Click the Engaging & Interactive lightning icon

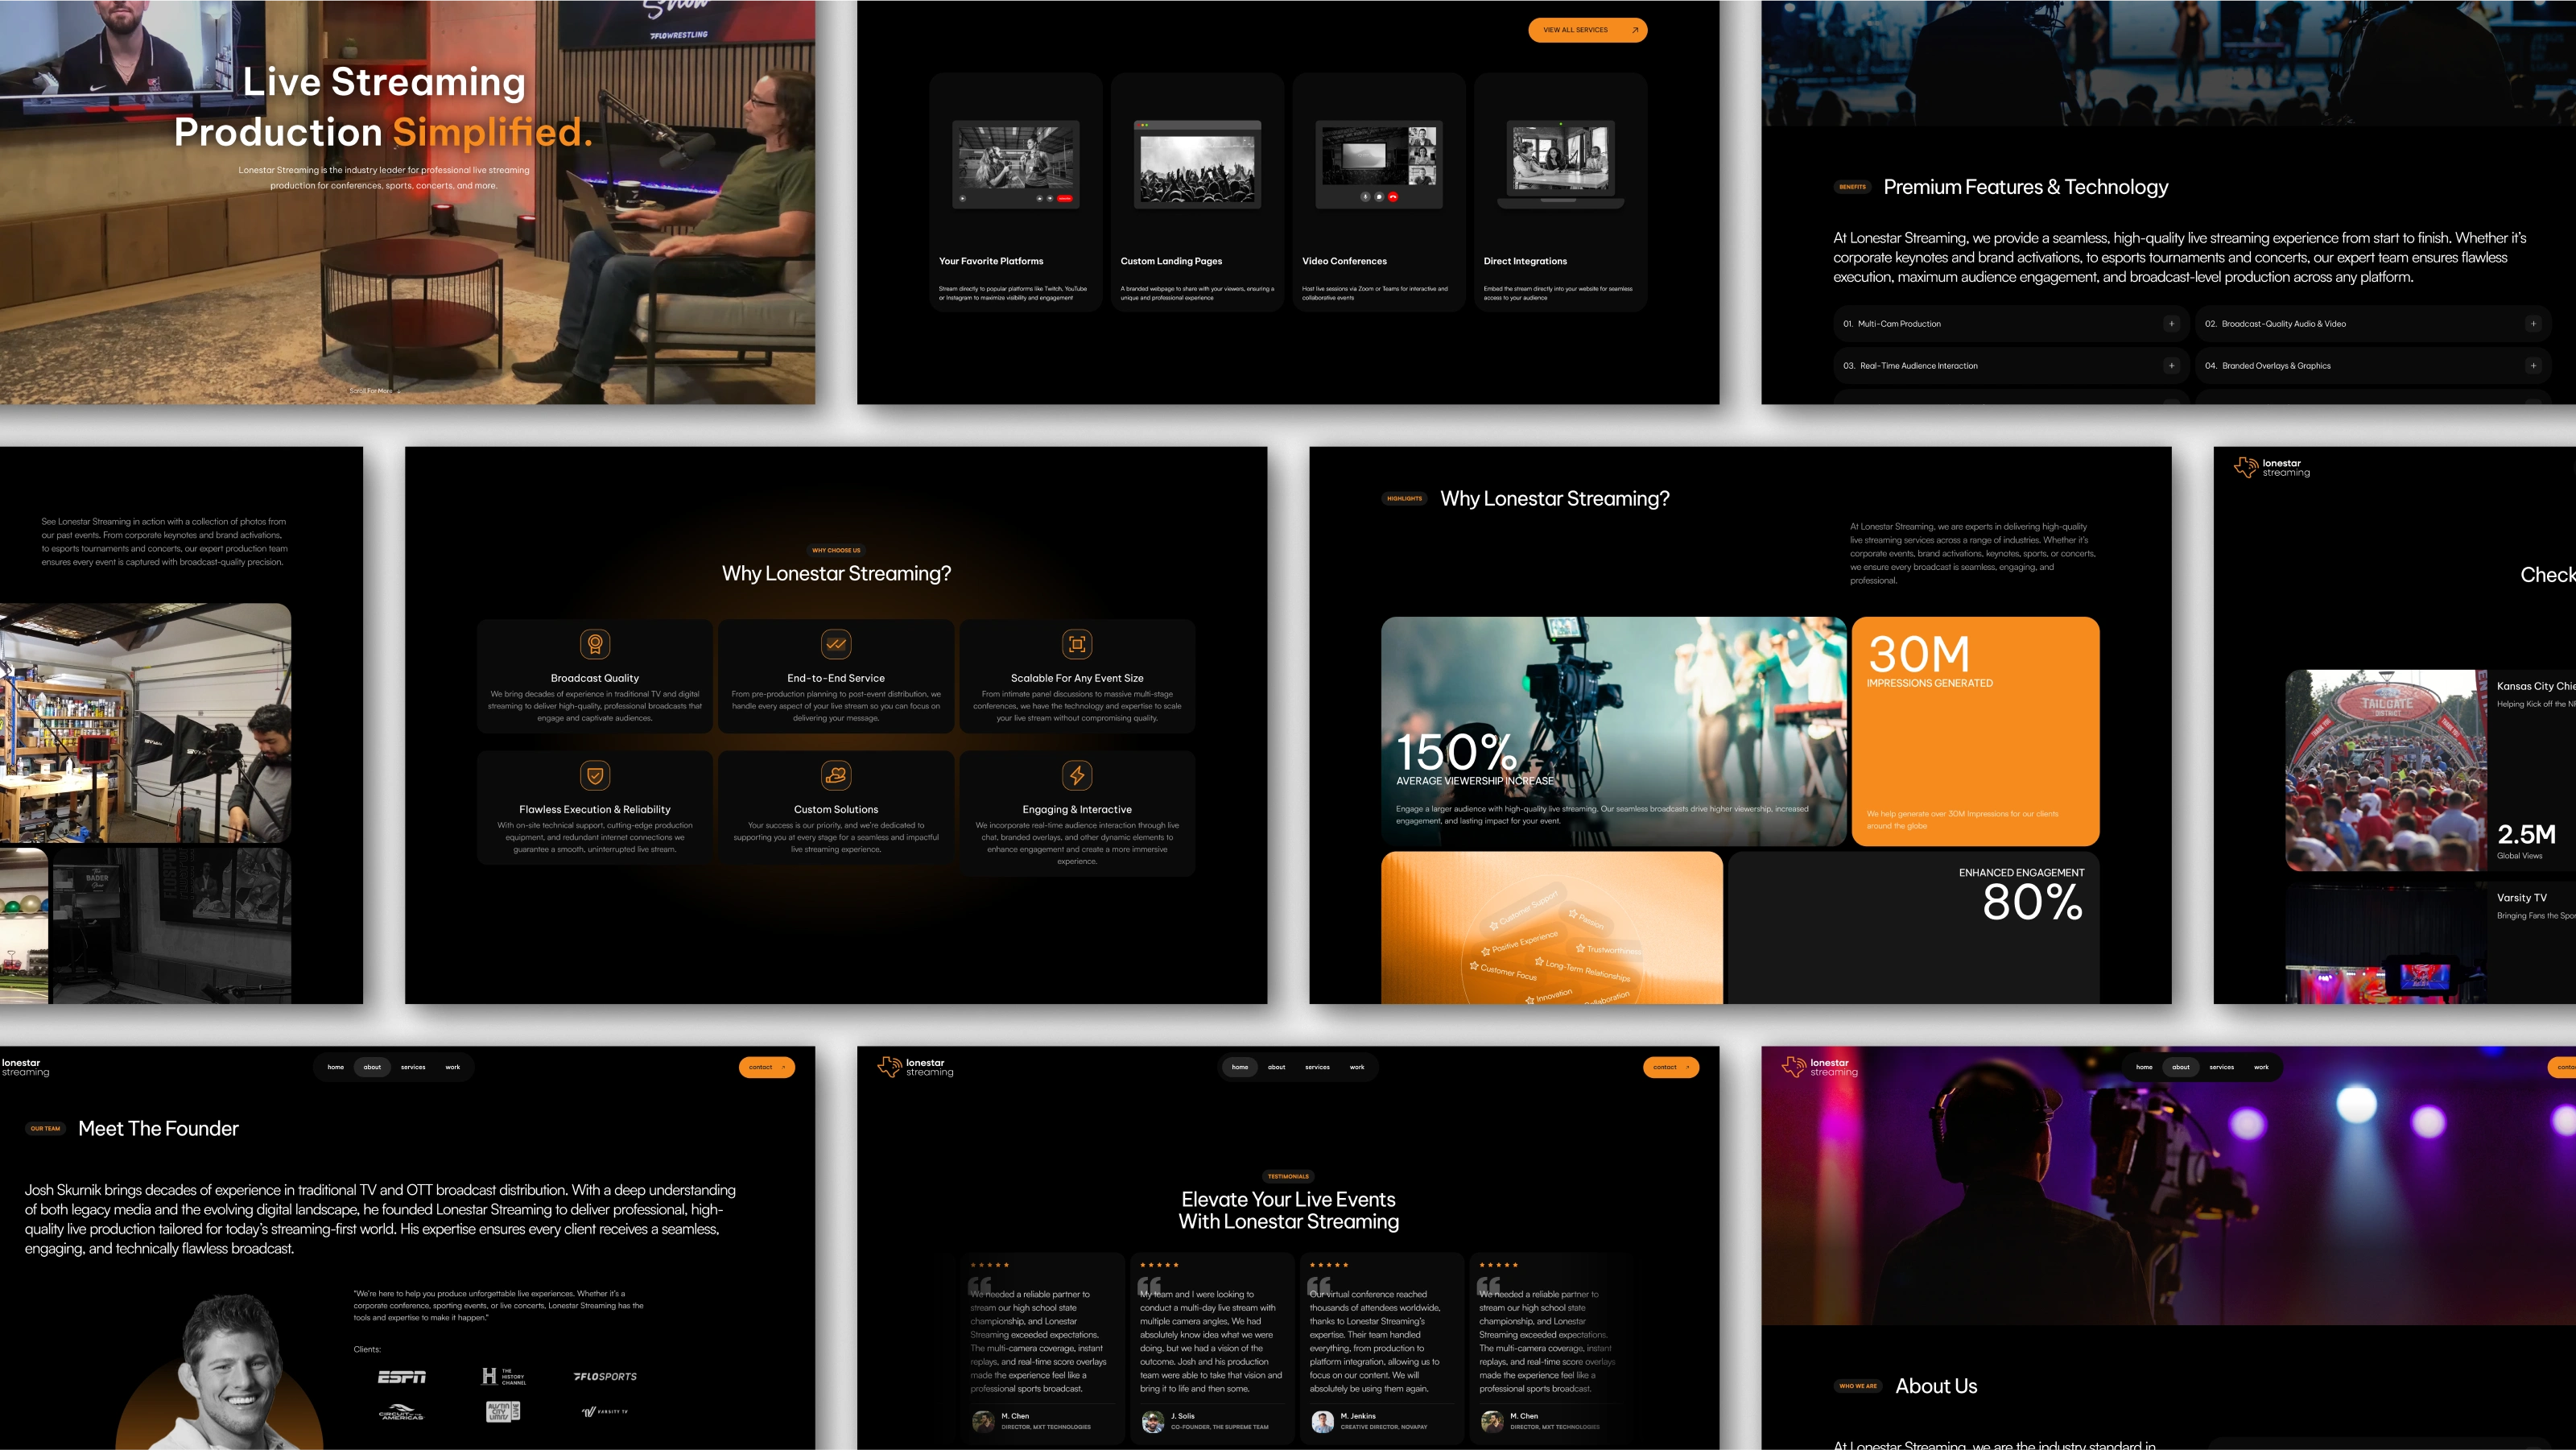coord(1077,775)
